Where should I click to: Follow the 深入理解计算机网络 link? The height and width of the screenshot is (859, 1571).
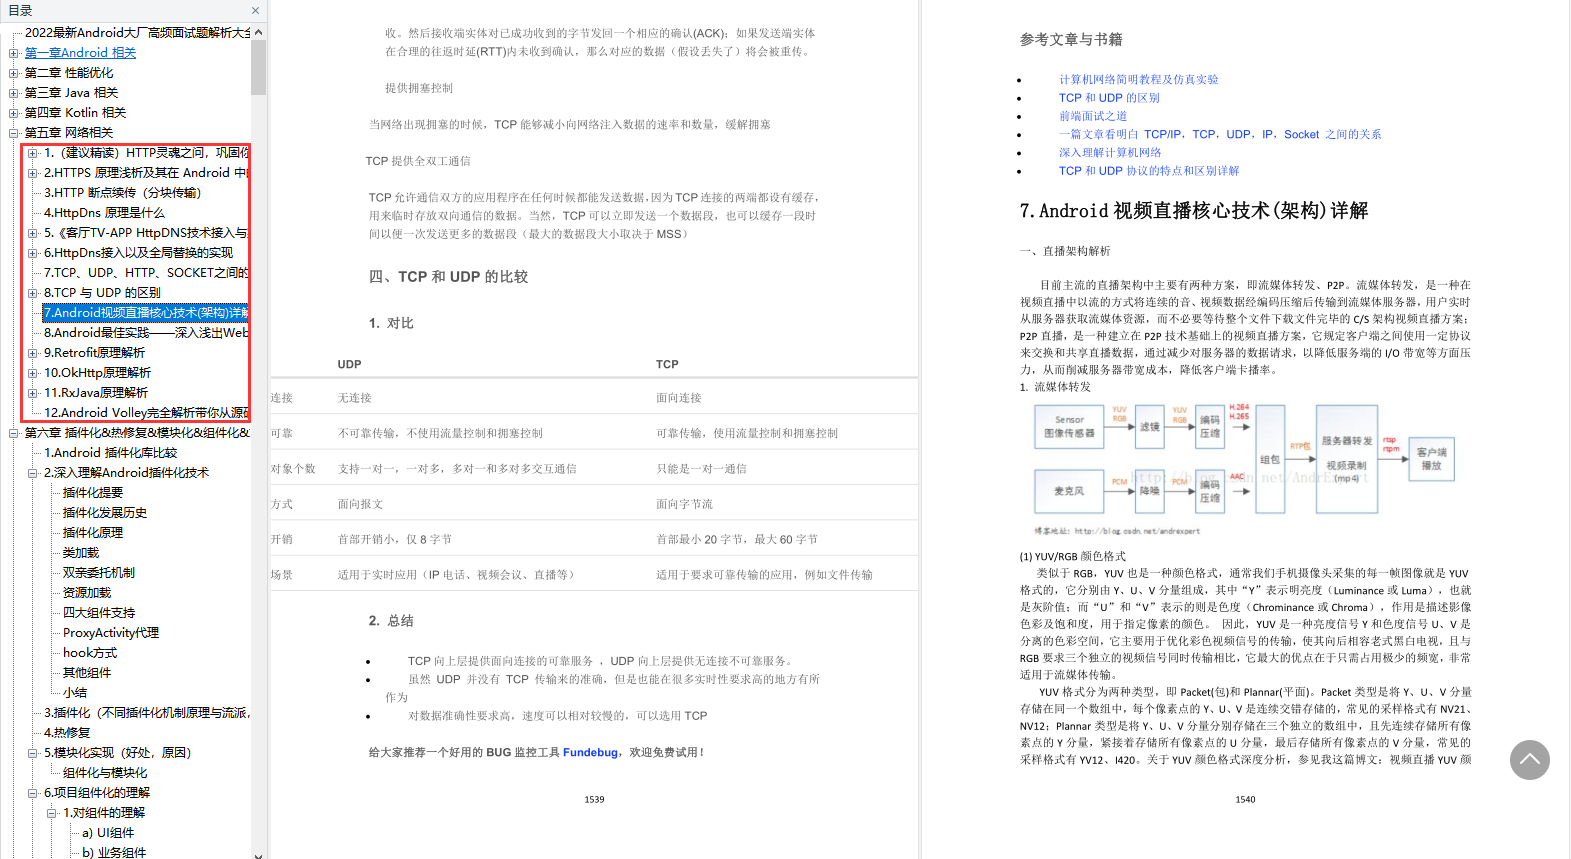click(x=1110, y=152)
